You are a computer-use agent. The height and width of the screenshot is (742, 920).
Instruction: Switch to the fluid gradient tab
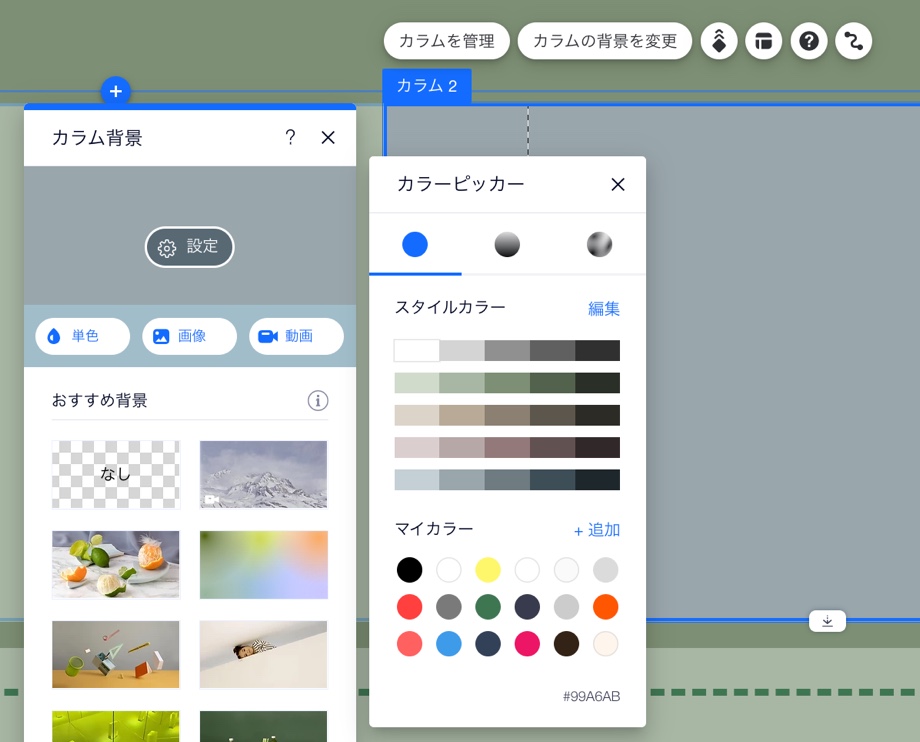(x=599, y=244)
